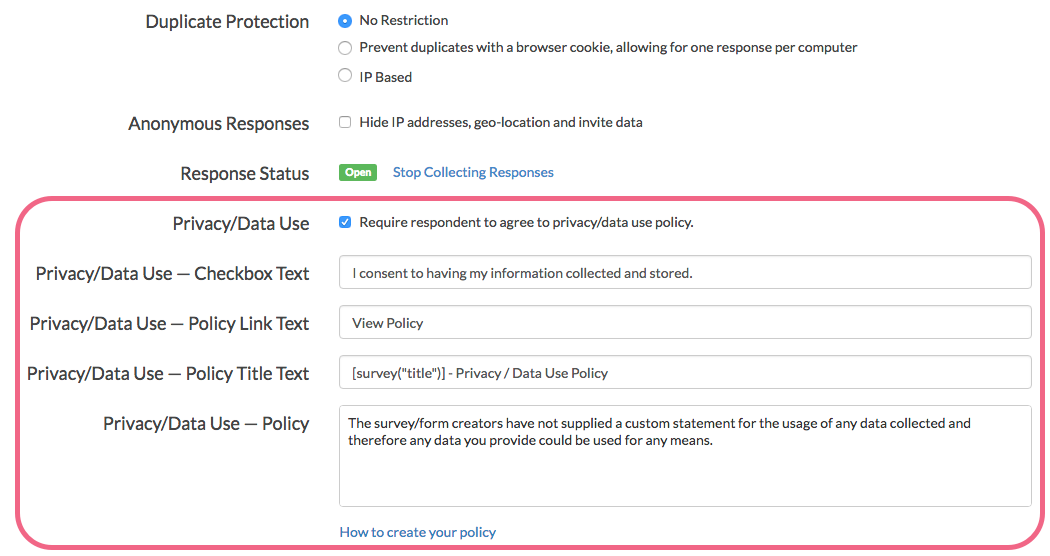Choose the browser cookie duplicate prevention option

pyautogui.click(x=345, y=47)
